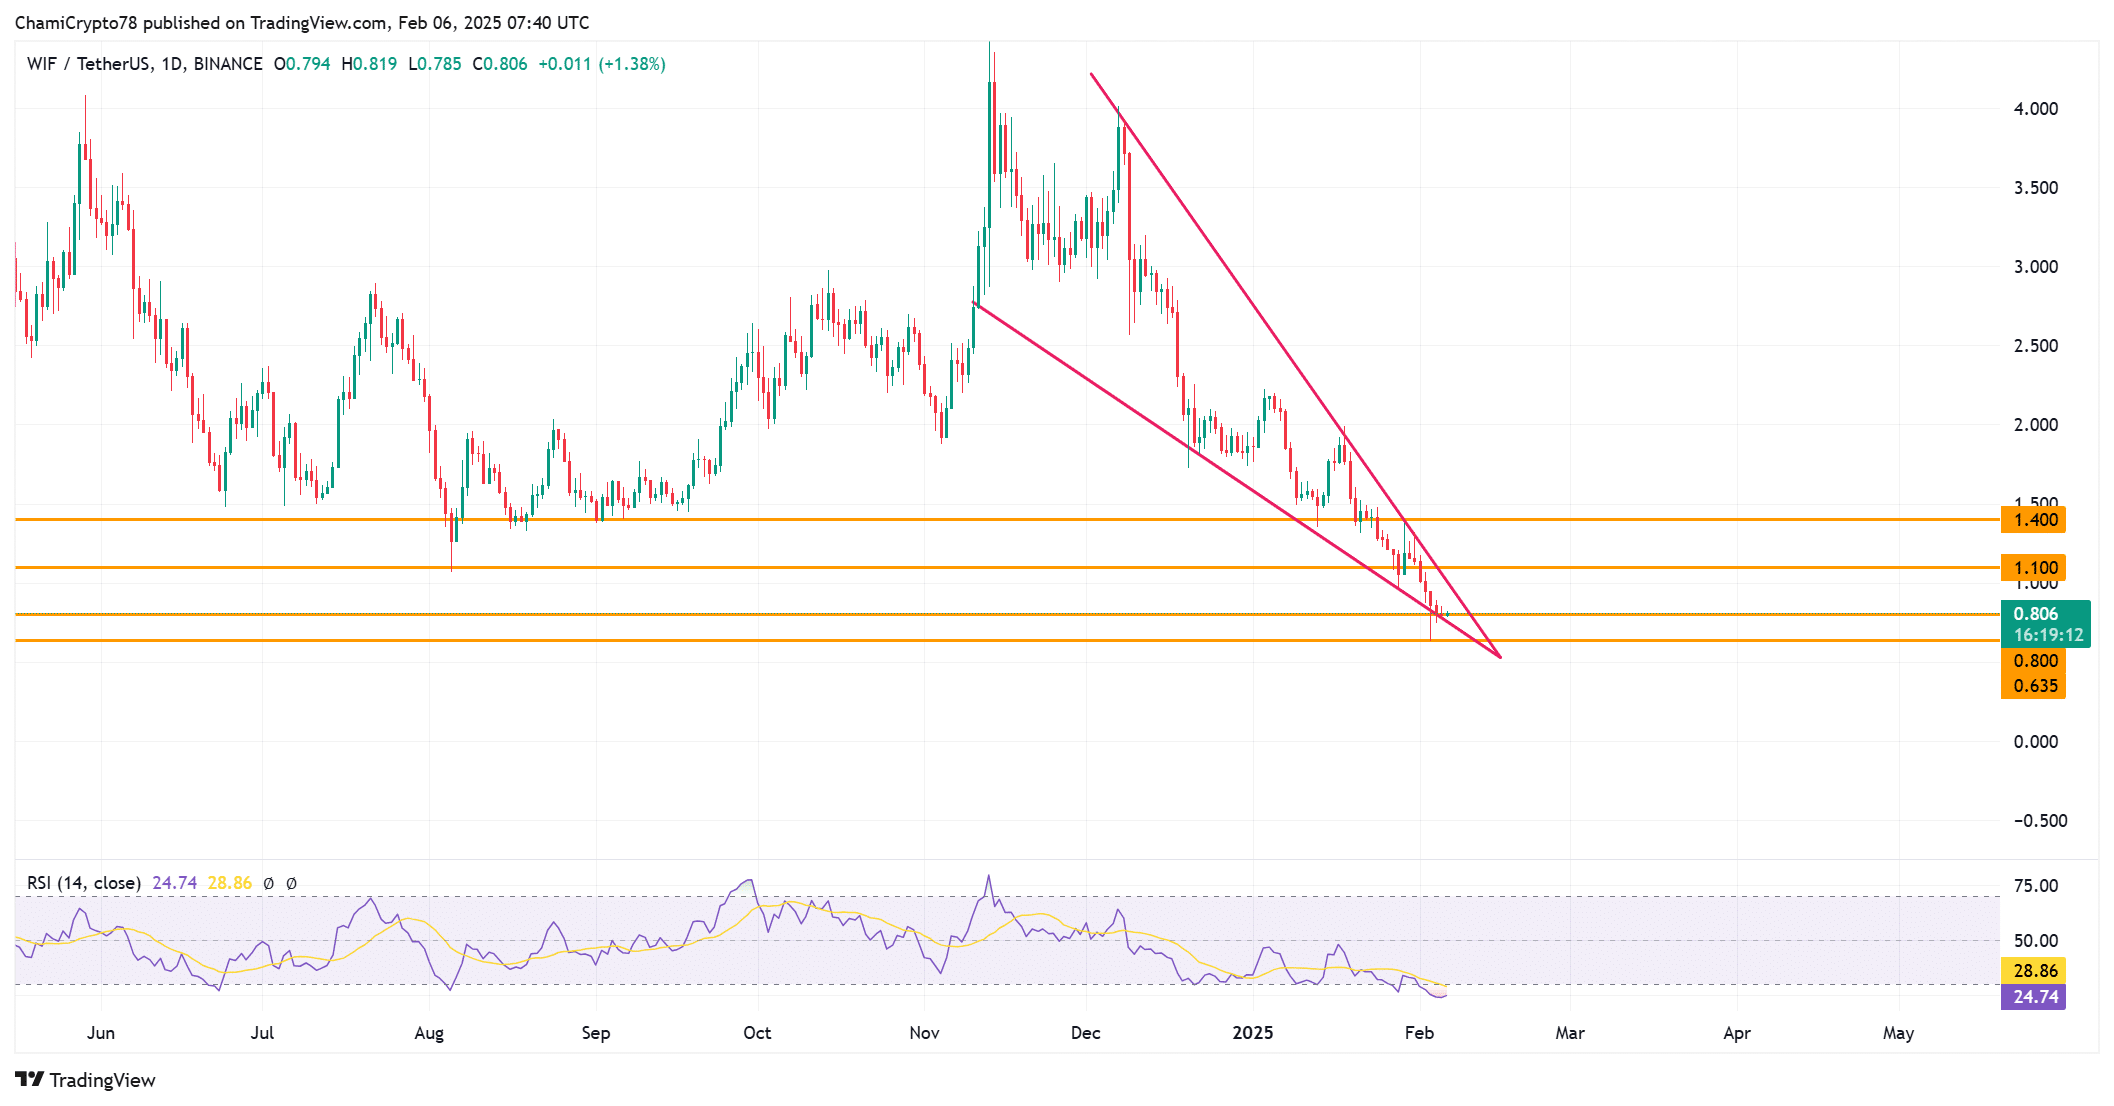Click the 50.00 RSI axis label
The height and width of the screenshot is (1106, 2114).
2036,941
